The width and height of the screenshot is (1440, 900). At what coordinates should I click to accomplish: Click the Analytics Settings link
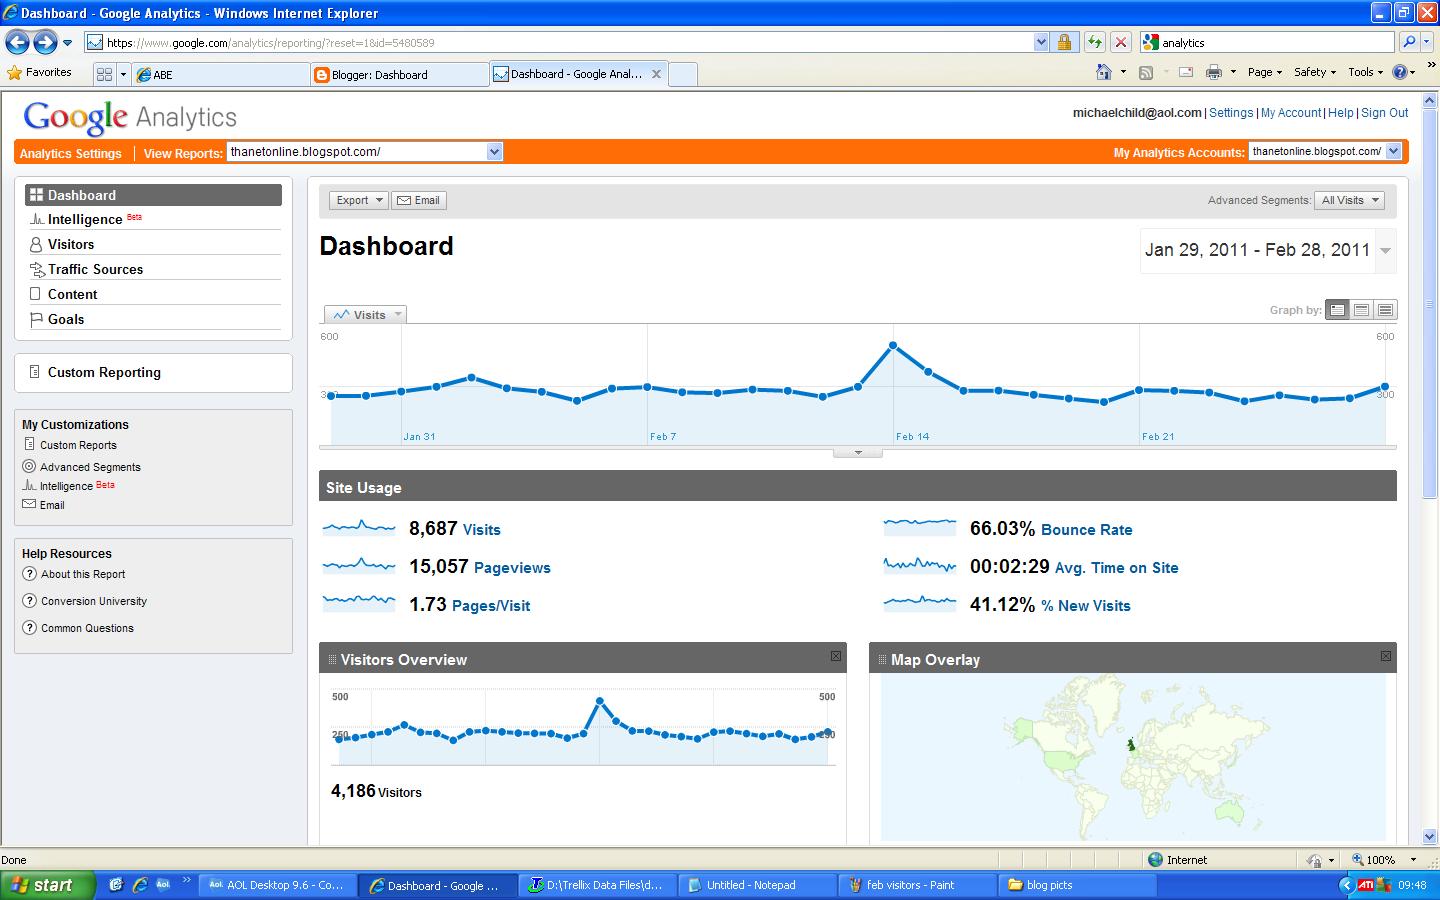pos(70,153)
